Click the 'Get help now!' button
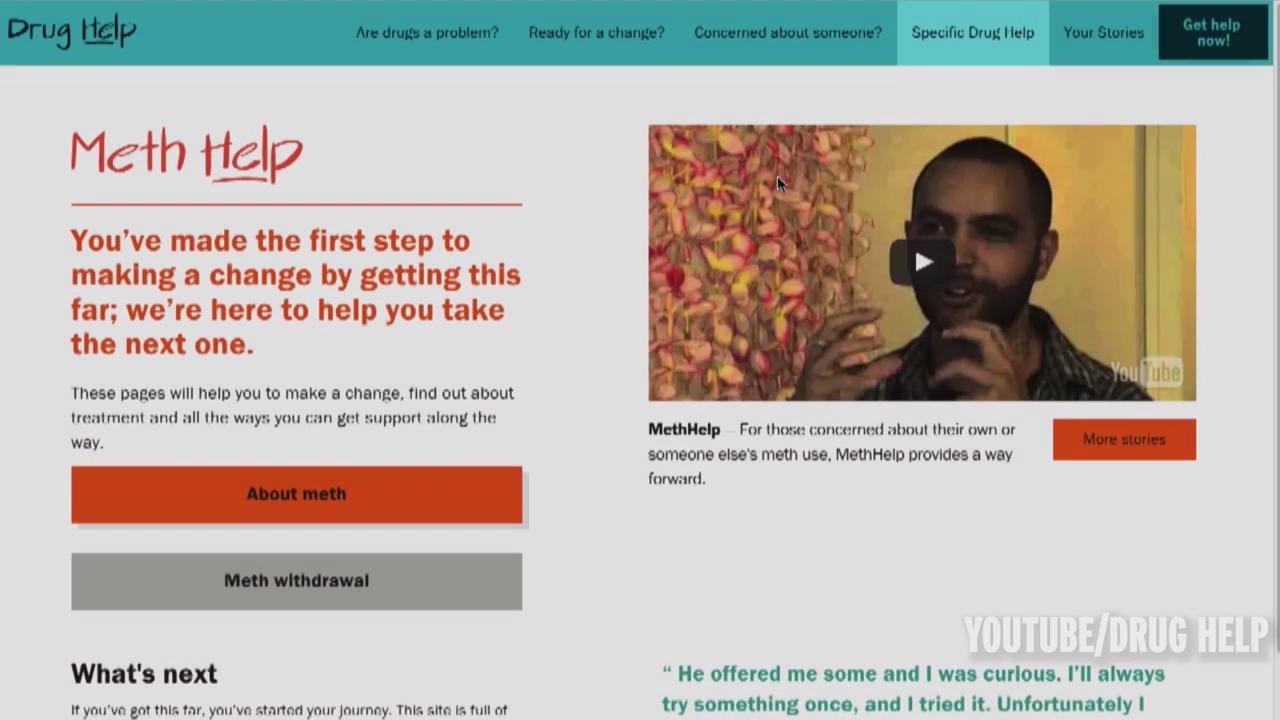This screenshot has width=1280, height=720. tap(1212, 32)
